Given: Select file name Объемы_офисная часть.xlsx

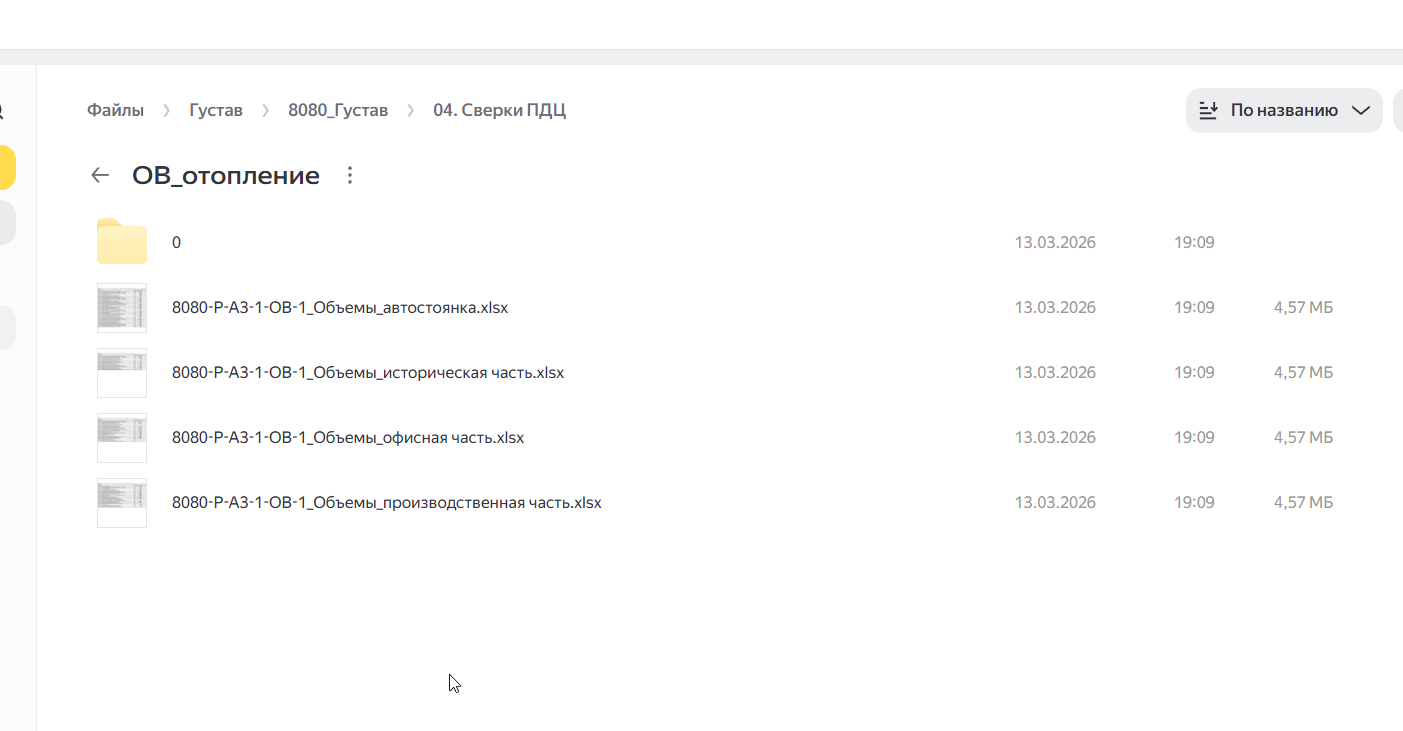Looking at the screenshot, I should [348, 438].
